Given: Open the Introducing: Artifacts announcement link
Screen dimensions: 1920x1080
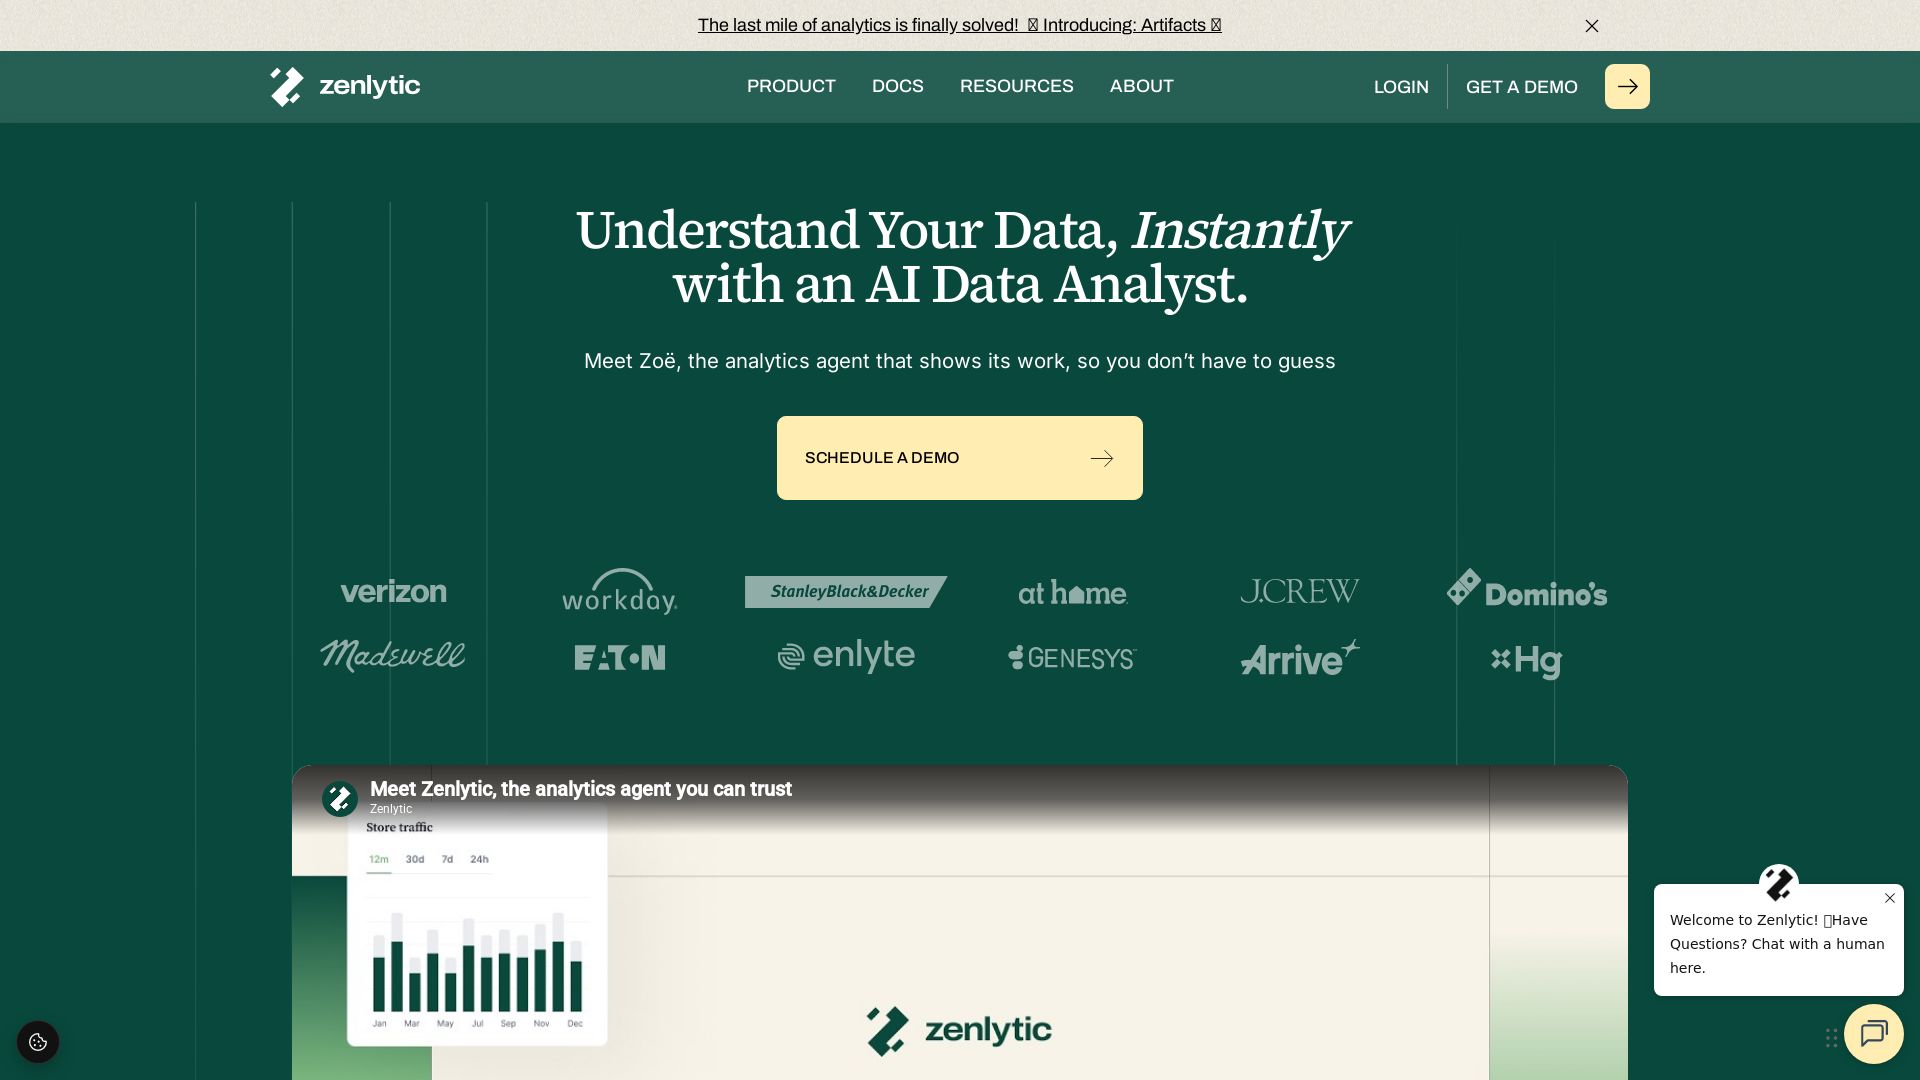Looking at the screenshot, I should [x=959, y=25].
